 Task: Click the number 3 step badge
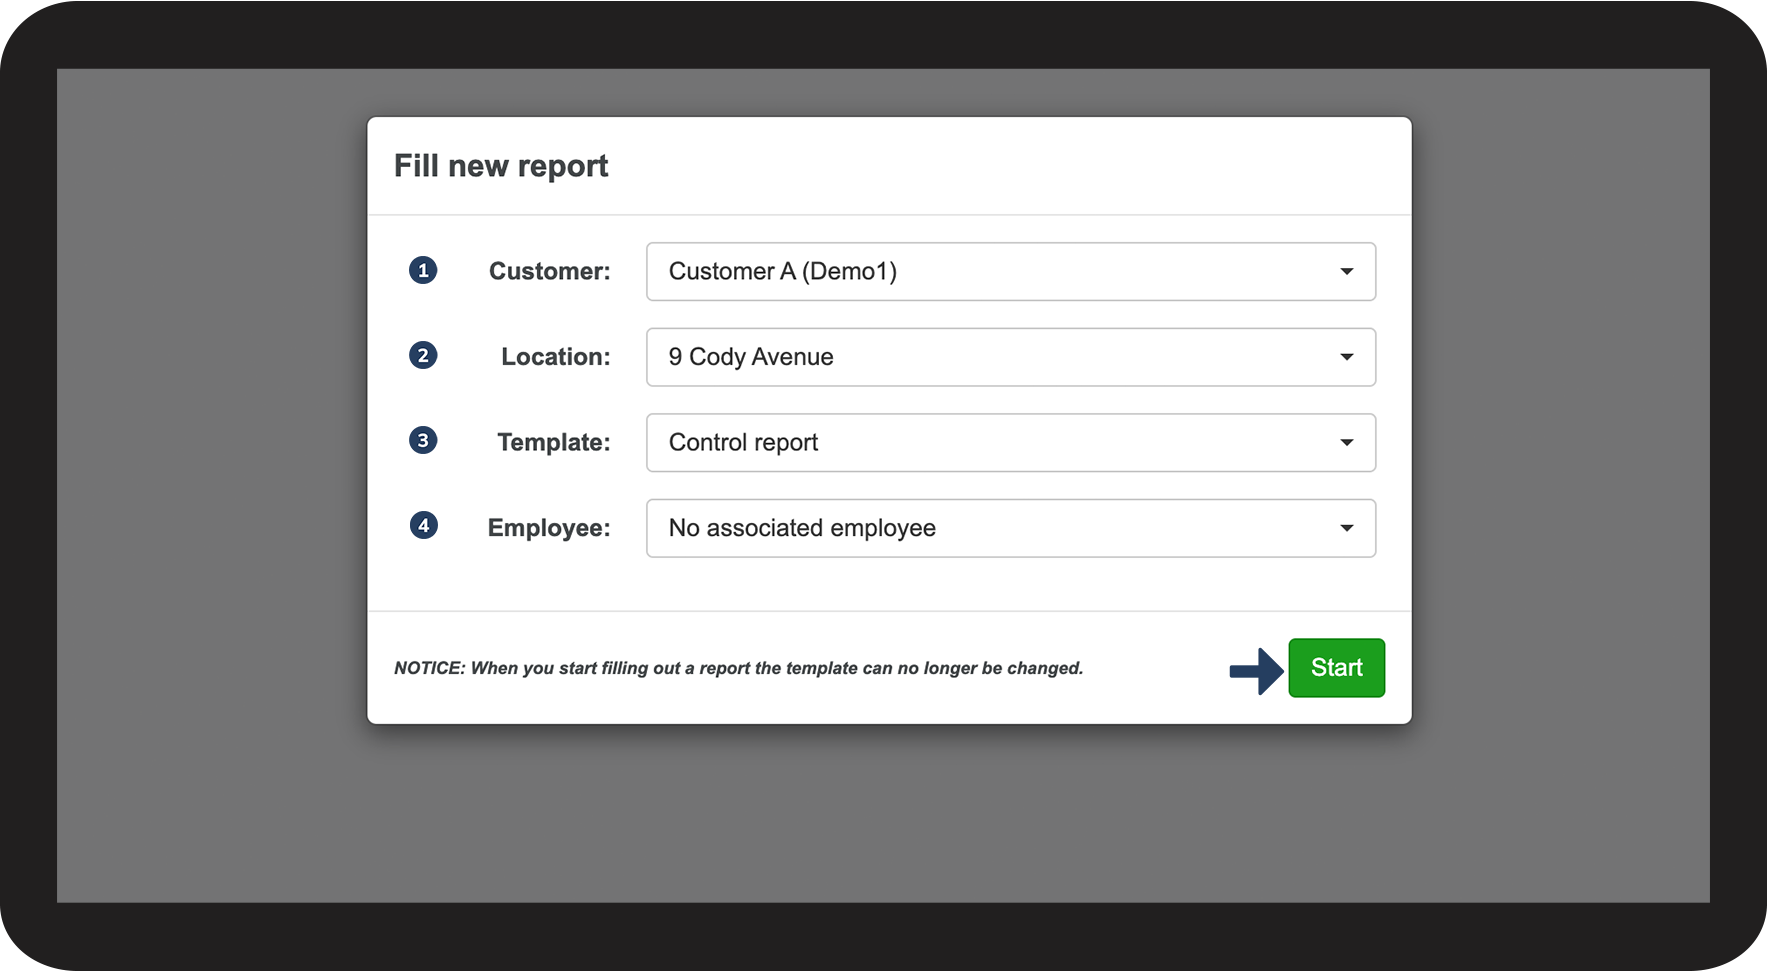tap(423, 440)
